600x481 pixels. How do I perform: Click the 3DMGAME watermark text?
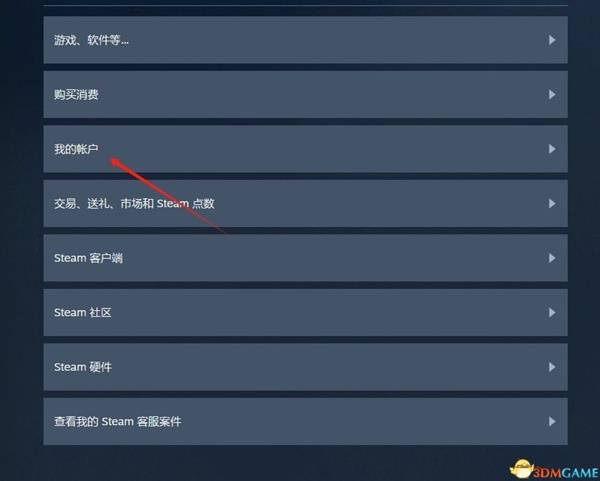(567, 473)
